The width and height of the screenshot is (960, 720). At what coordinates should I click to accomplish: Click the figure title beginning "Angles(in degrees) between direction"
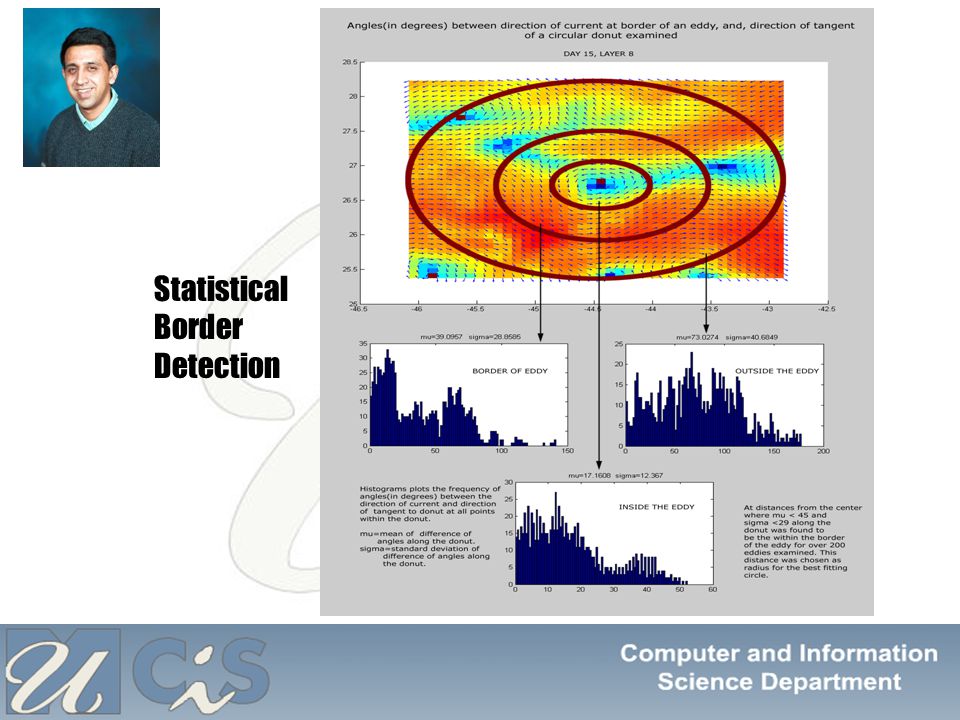click(600, 30)
